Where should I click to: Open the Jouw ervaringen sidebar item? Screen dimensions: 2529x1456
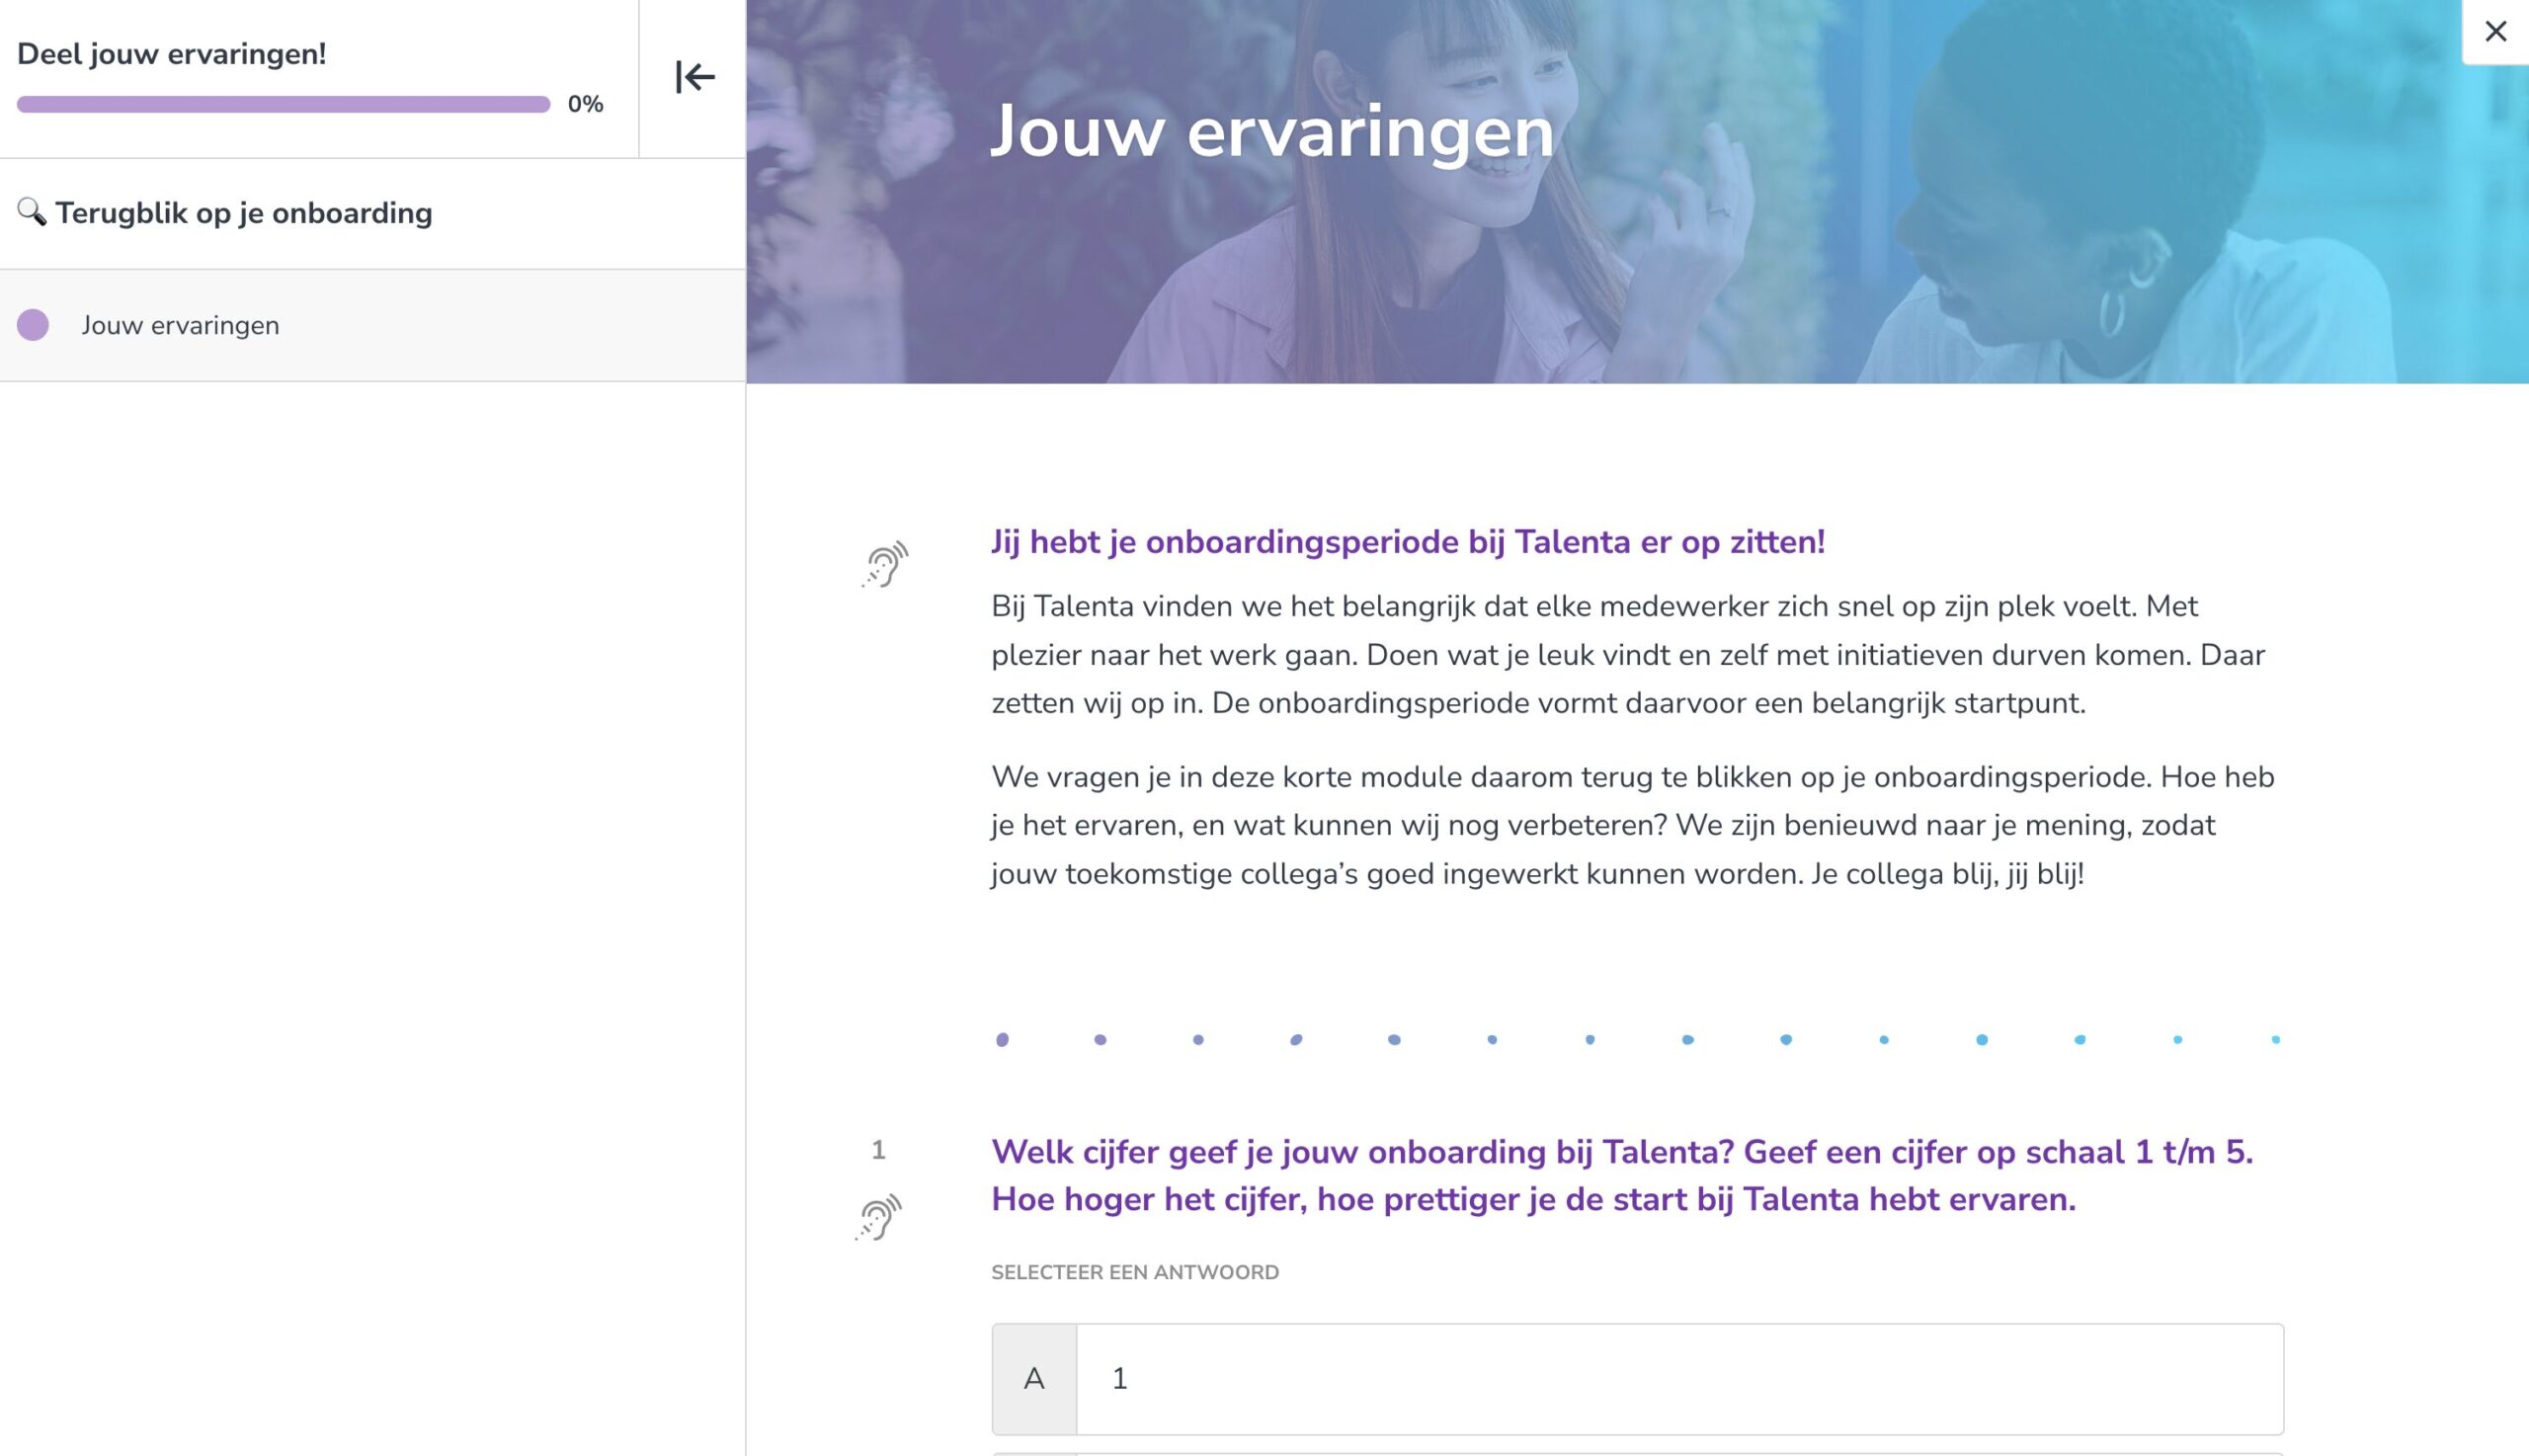click(x=180, y=325)
